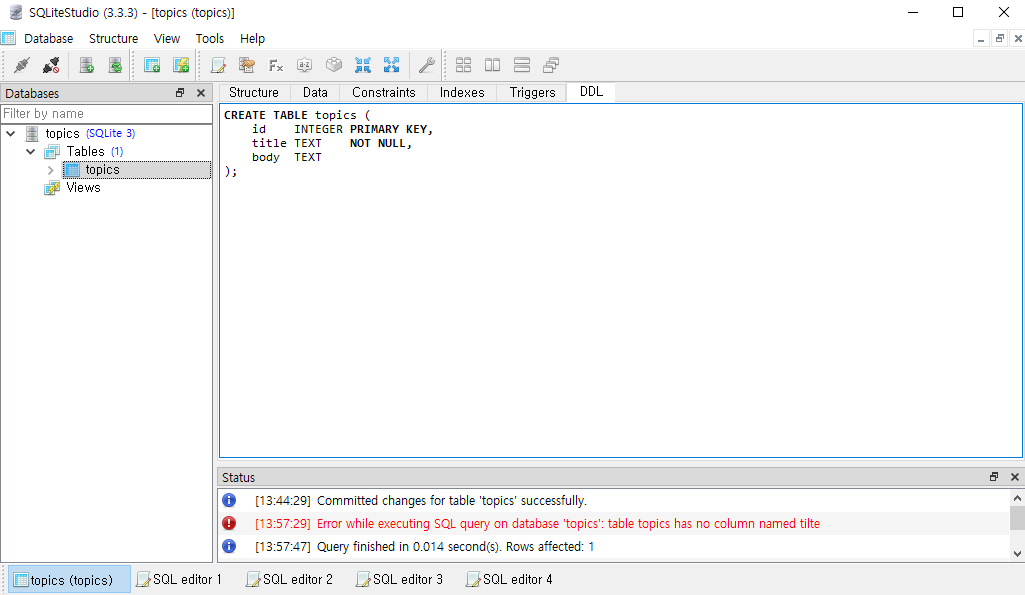
Task: Close the Status panel
Action: tap(1015, 477)
